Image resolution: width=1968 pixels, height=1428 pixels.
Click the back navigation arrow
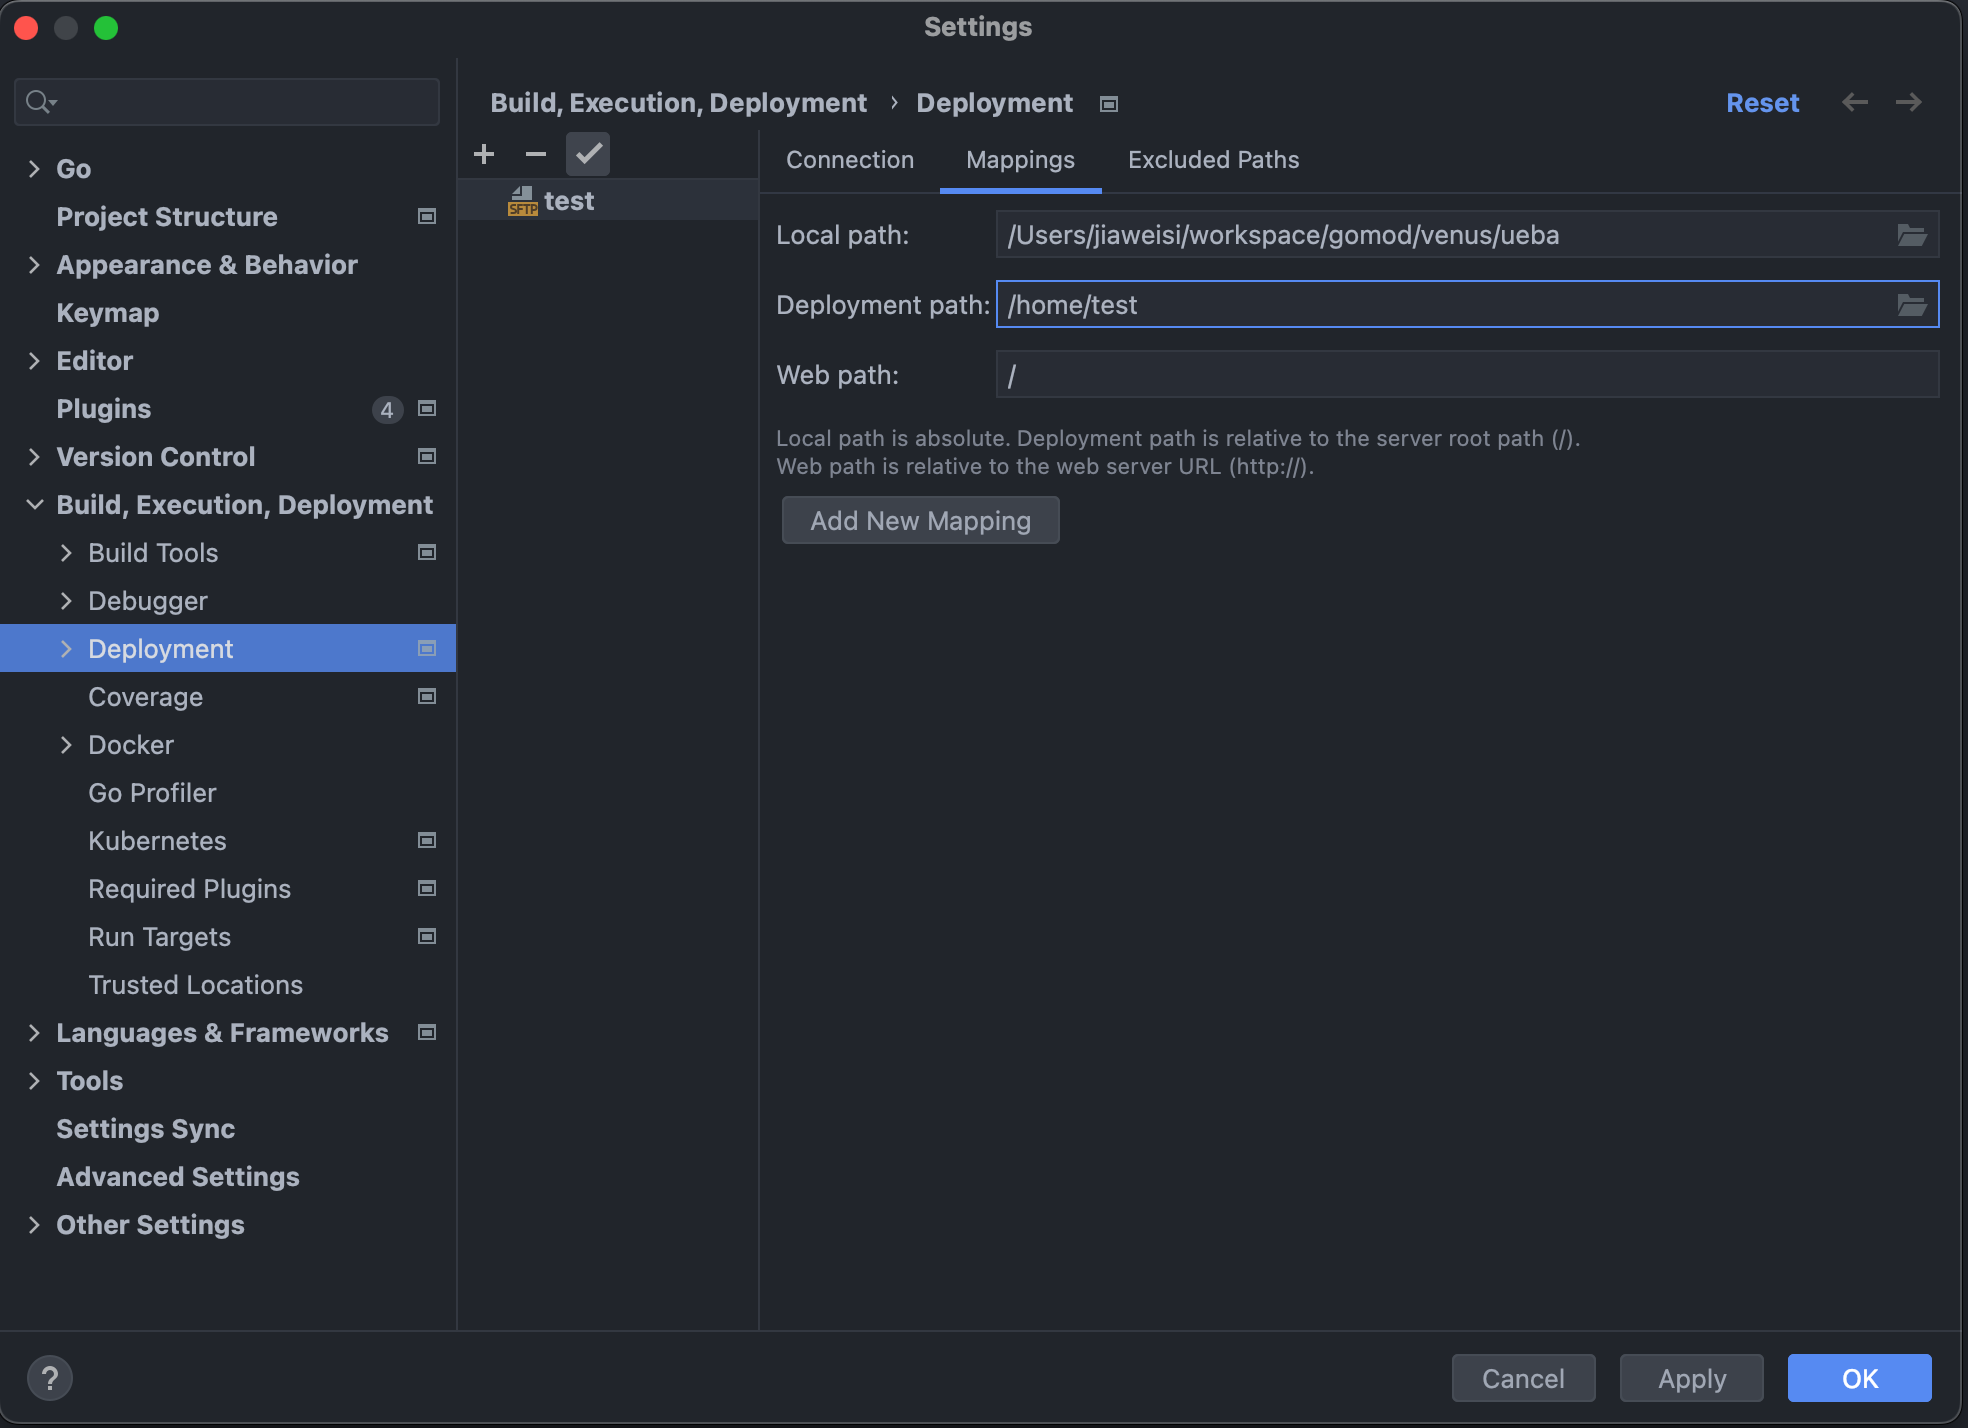tap(1855, 102)
